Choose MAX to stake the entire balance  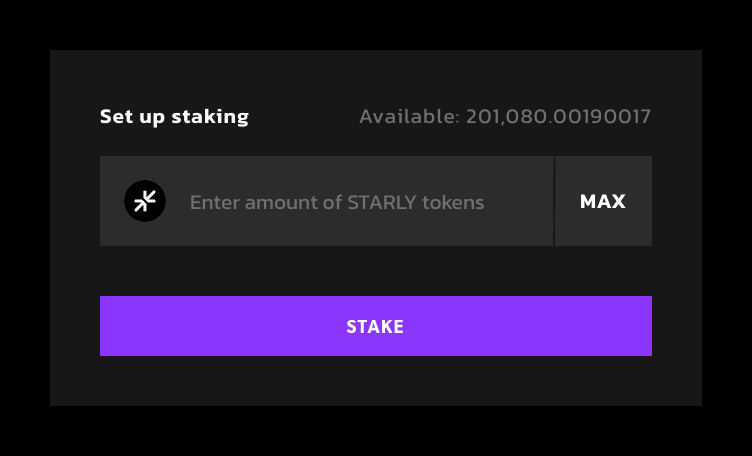[602, 202]
